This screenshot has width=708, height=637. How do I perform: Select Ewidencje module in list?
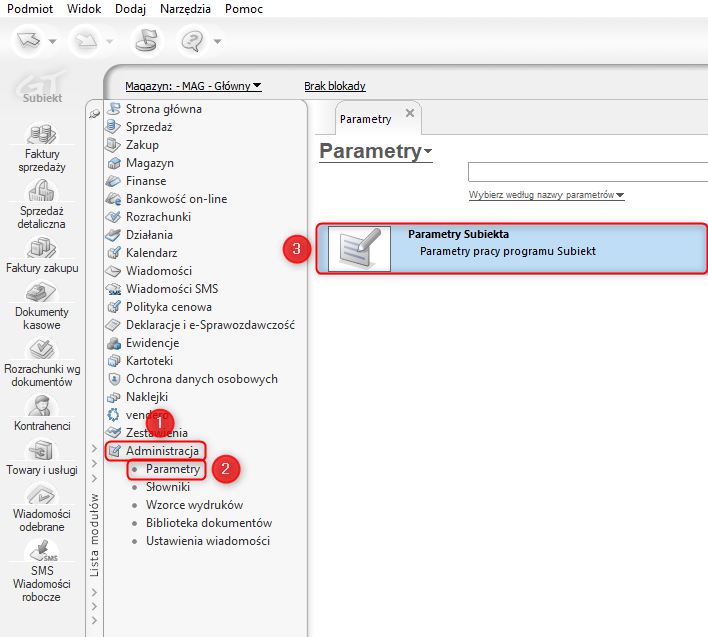(152, 343)
